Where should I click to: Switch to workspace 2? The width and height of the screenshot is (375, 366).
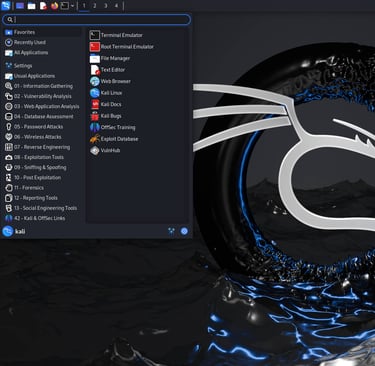coord(95,6)
